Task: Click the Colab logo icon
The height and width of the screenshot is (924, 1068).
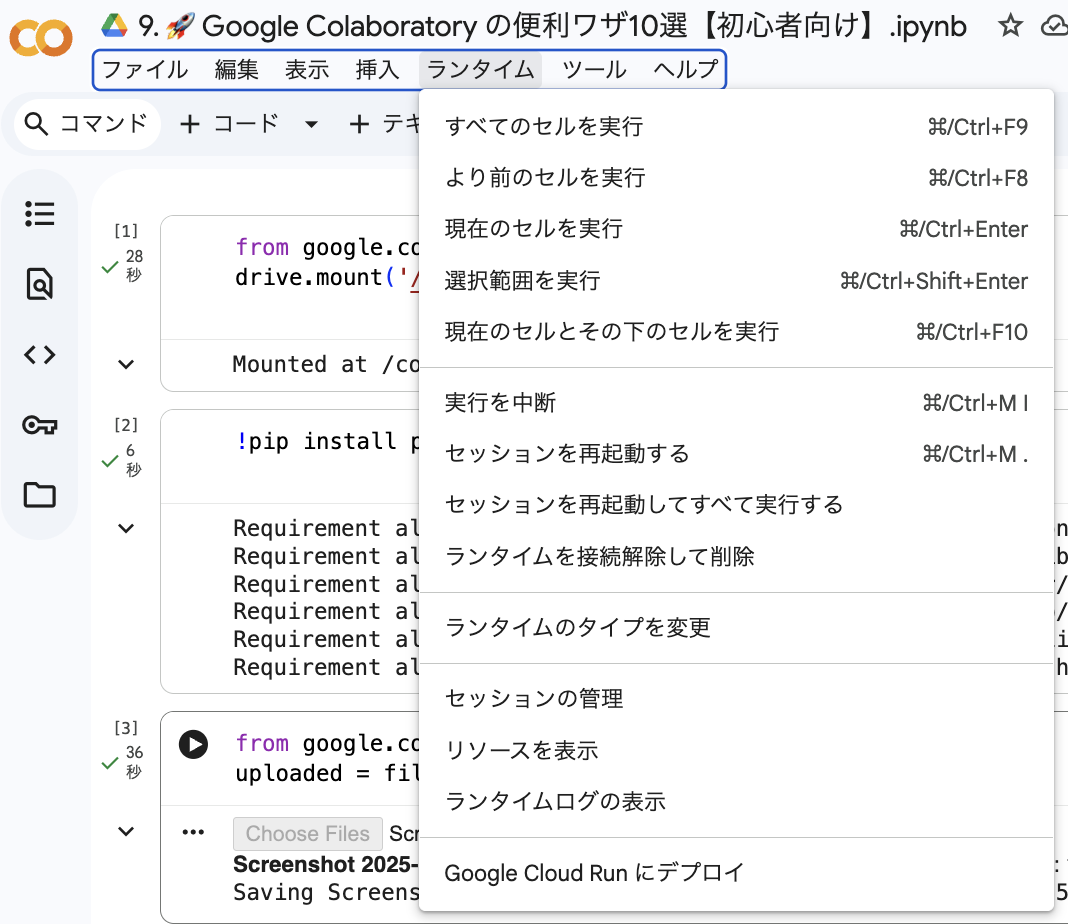Action: [40, 37]
